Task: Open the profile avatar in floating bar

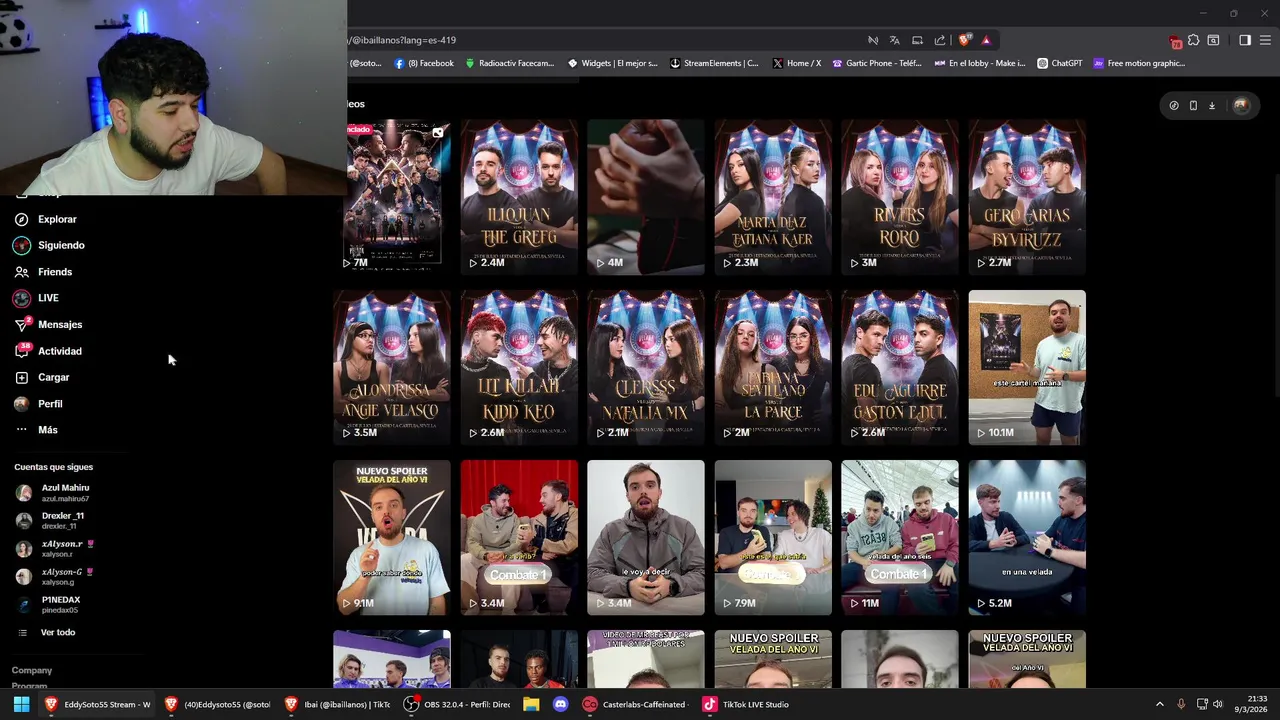Action: coord(1241,105)
